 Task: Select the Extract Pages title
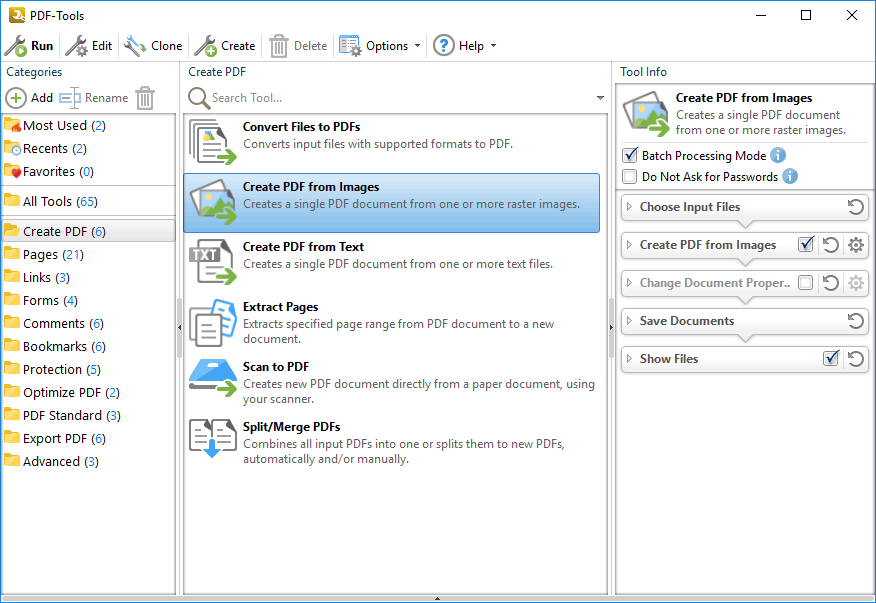280,307
